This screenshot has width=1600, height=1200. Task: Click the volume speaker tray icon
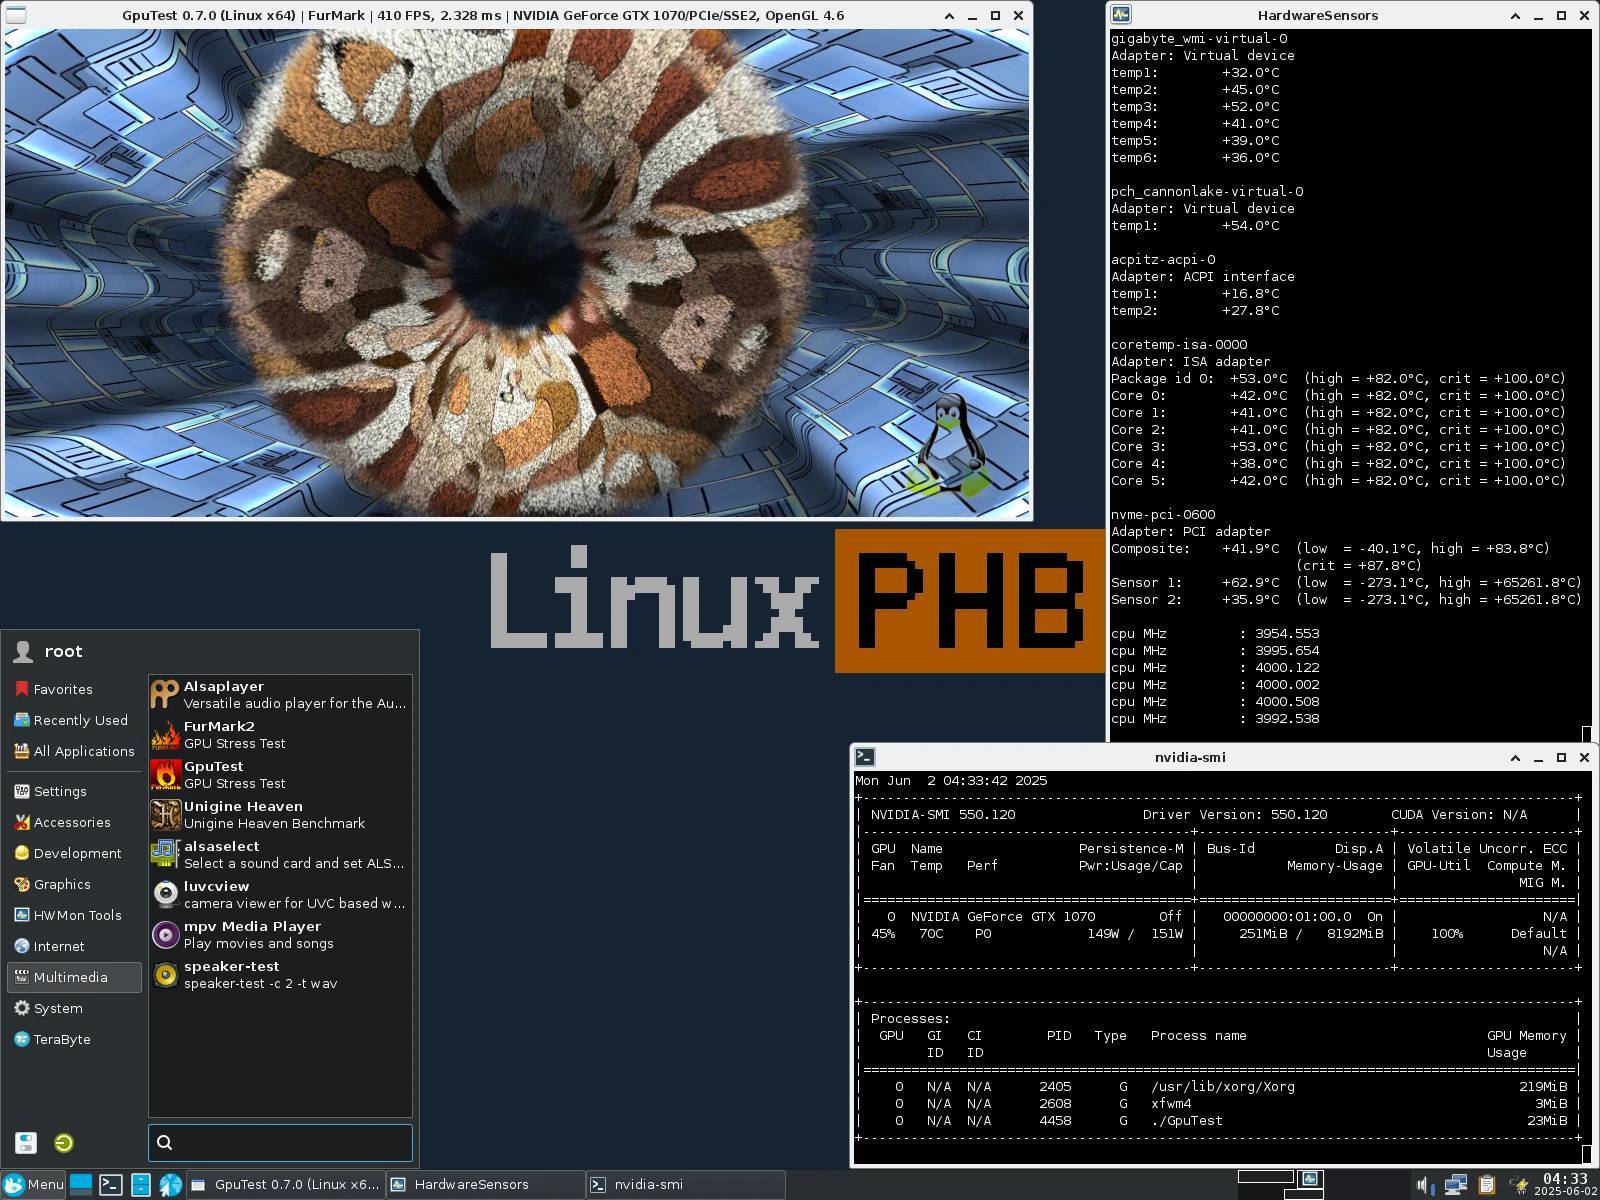point(1425,1185)
